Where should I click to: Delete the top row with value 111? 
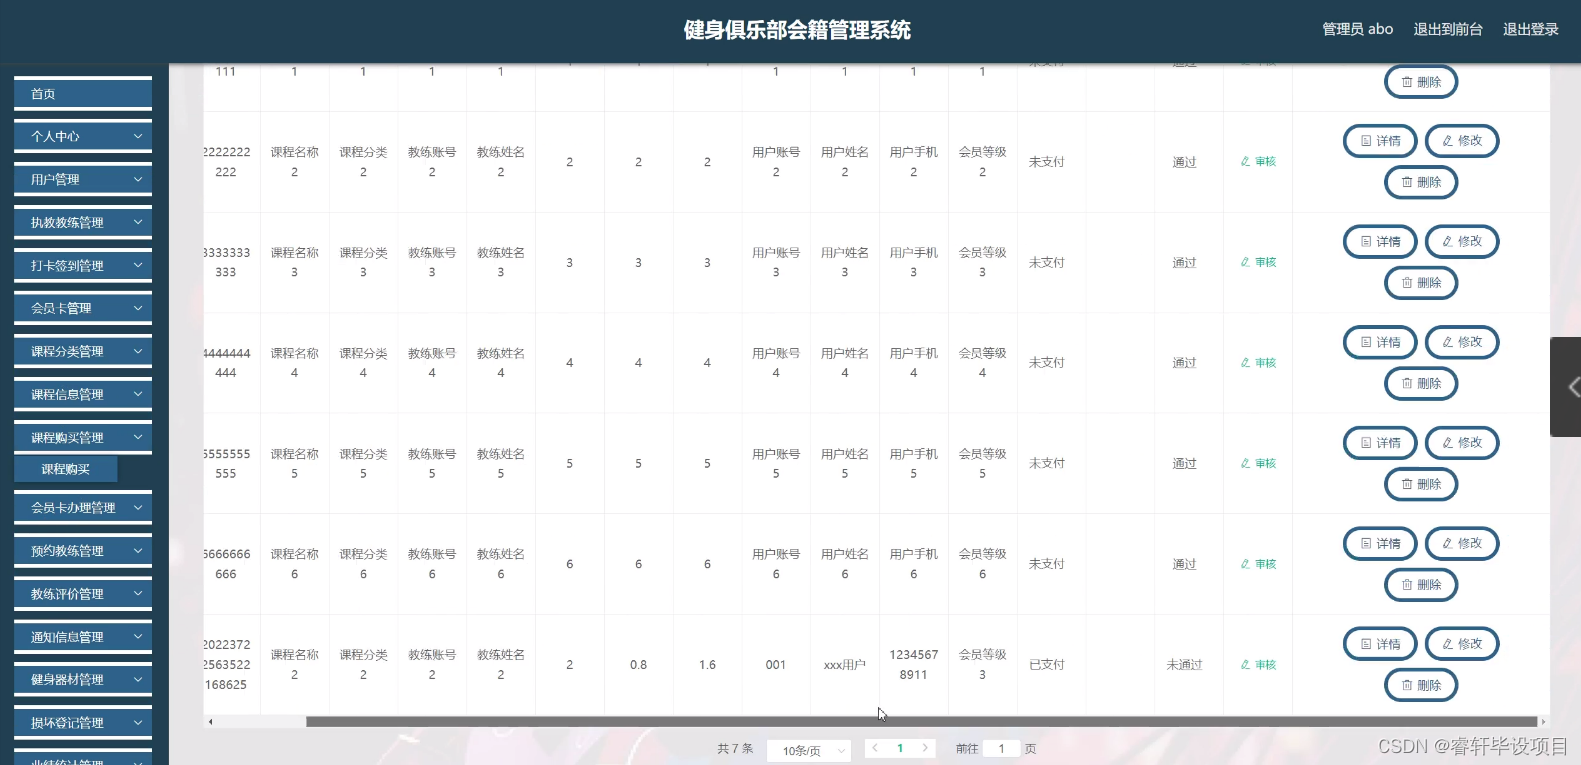(1421, 82)
